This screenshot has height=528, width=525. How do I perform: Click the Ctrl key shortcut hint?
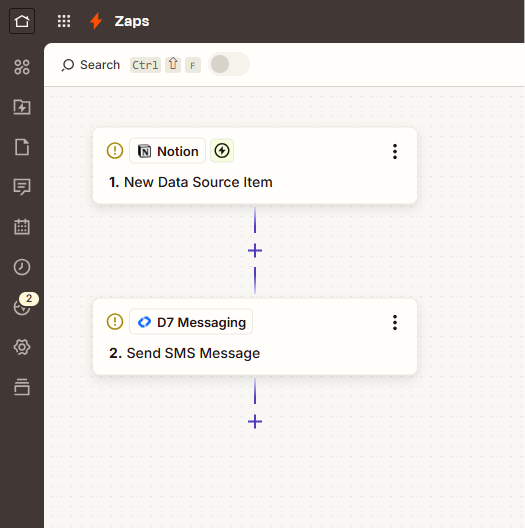(x=145, y=65)
